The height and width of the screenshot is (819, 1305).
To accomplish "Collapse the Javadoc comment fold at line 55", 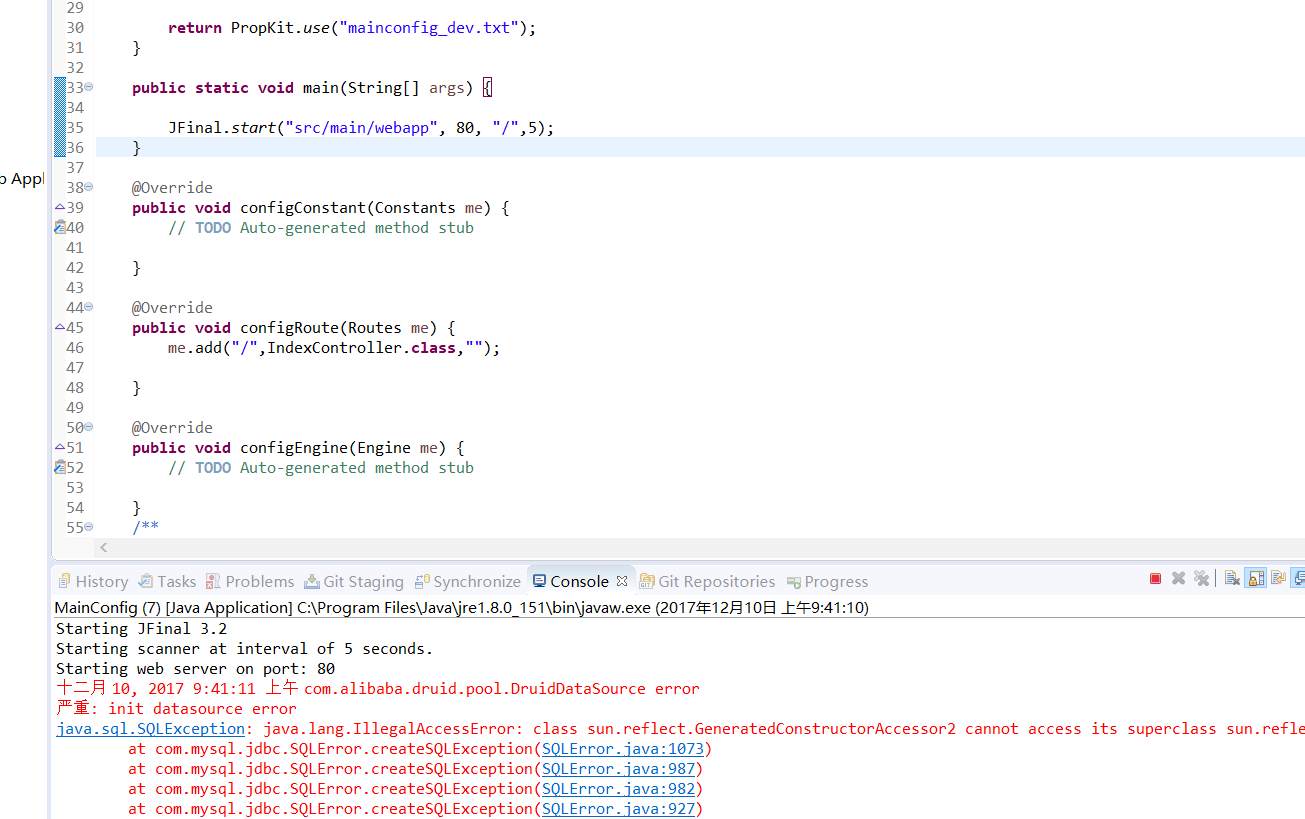I will tap(89, 527).
